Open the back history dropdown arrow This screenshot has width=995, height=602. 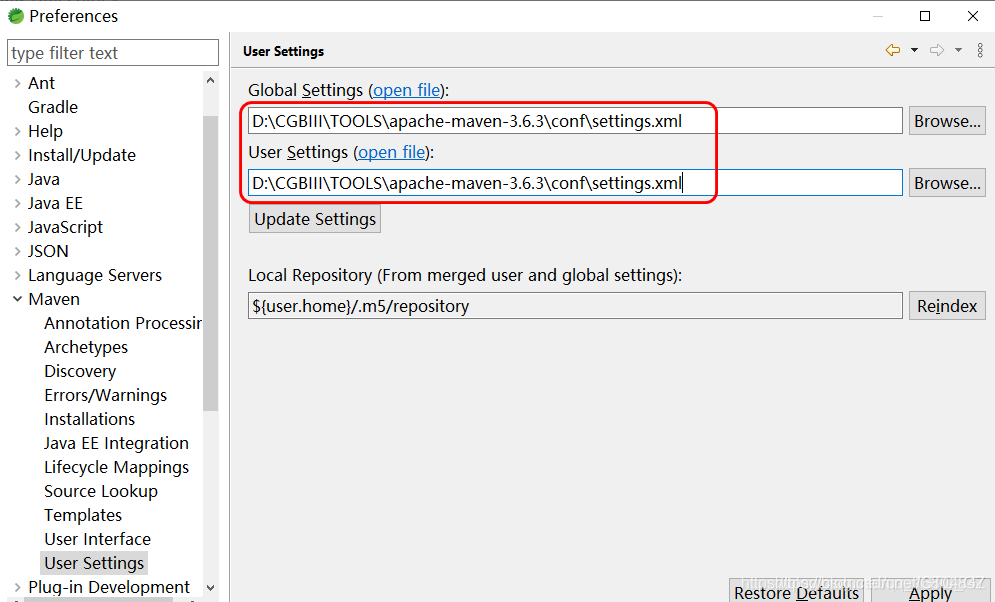pos(914,50)
